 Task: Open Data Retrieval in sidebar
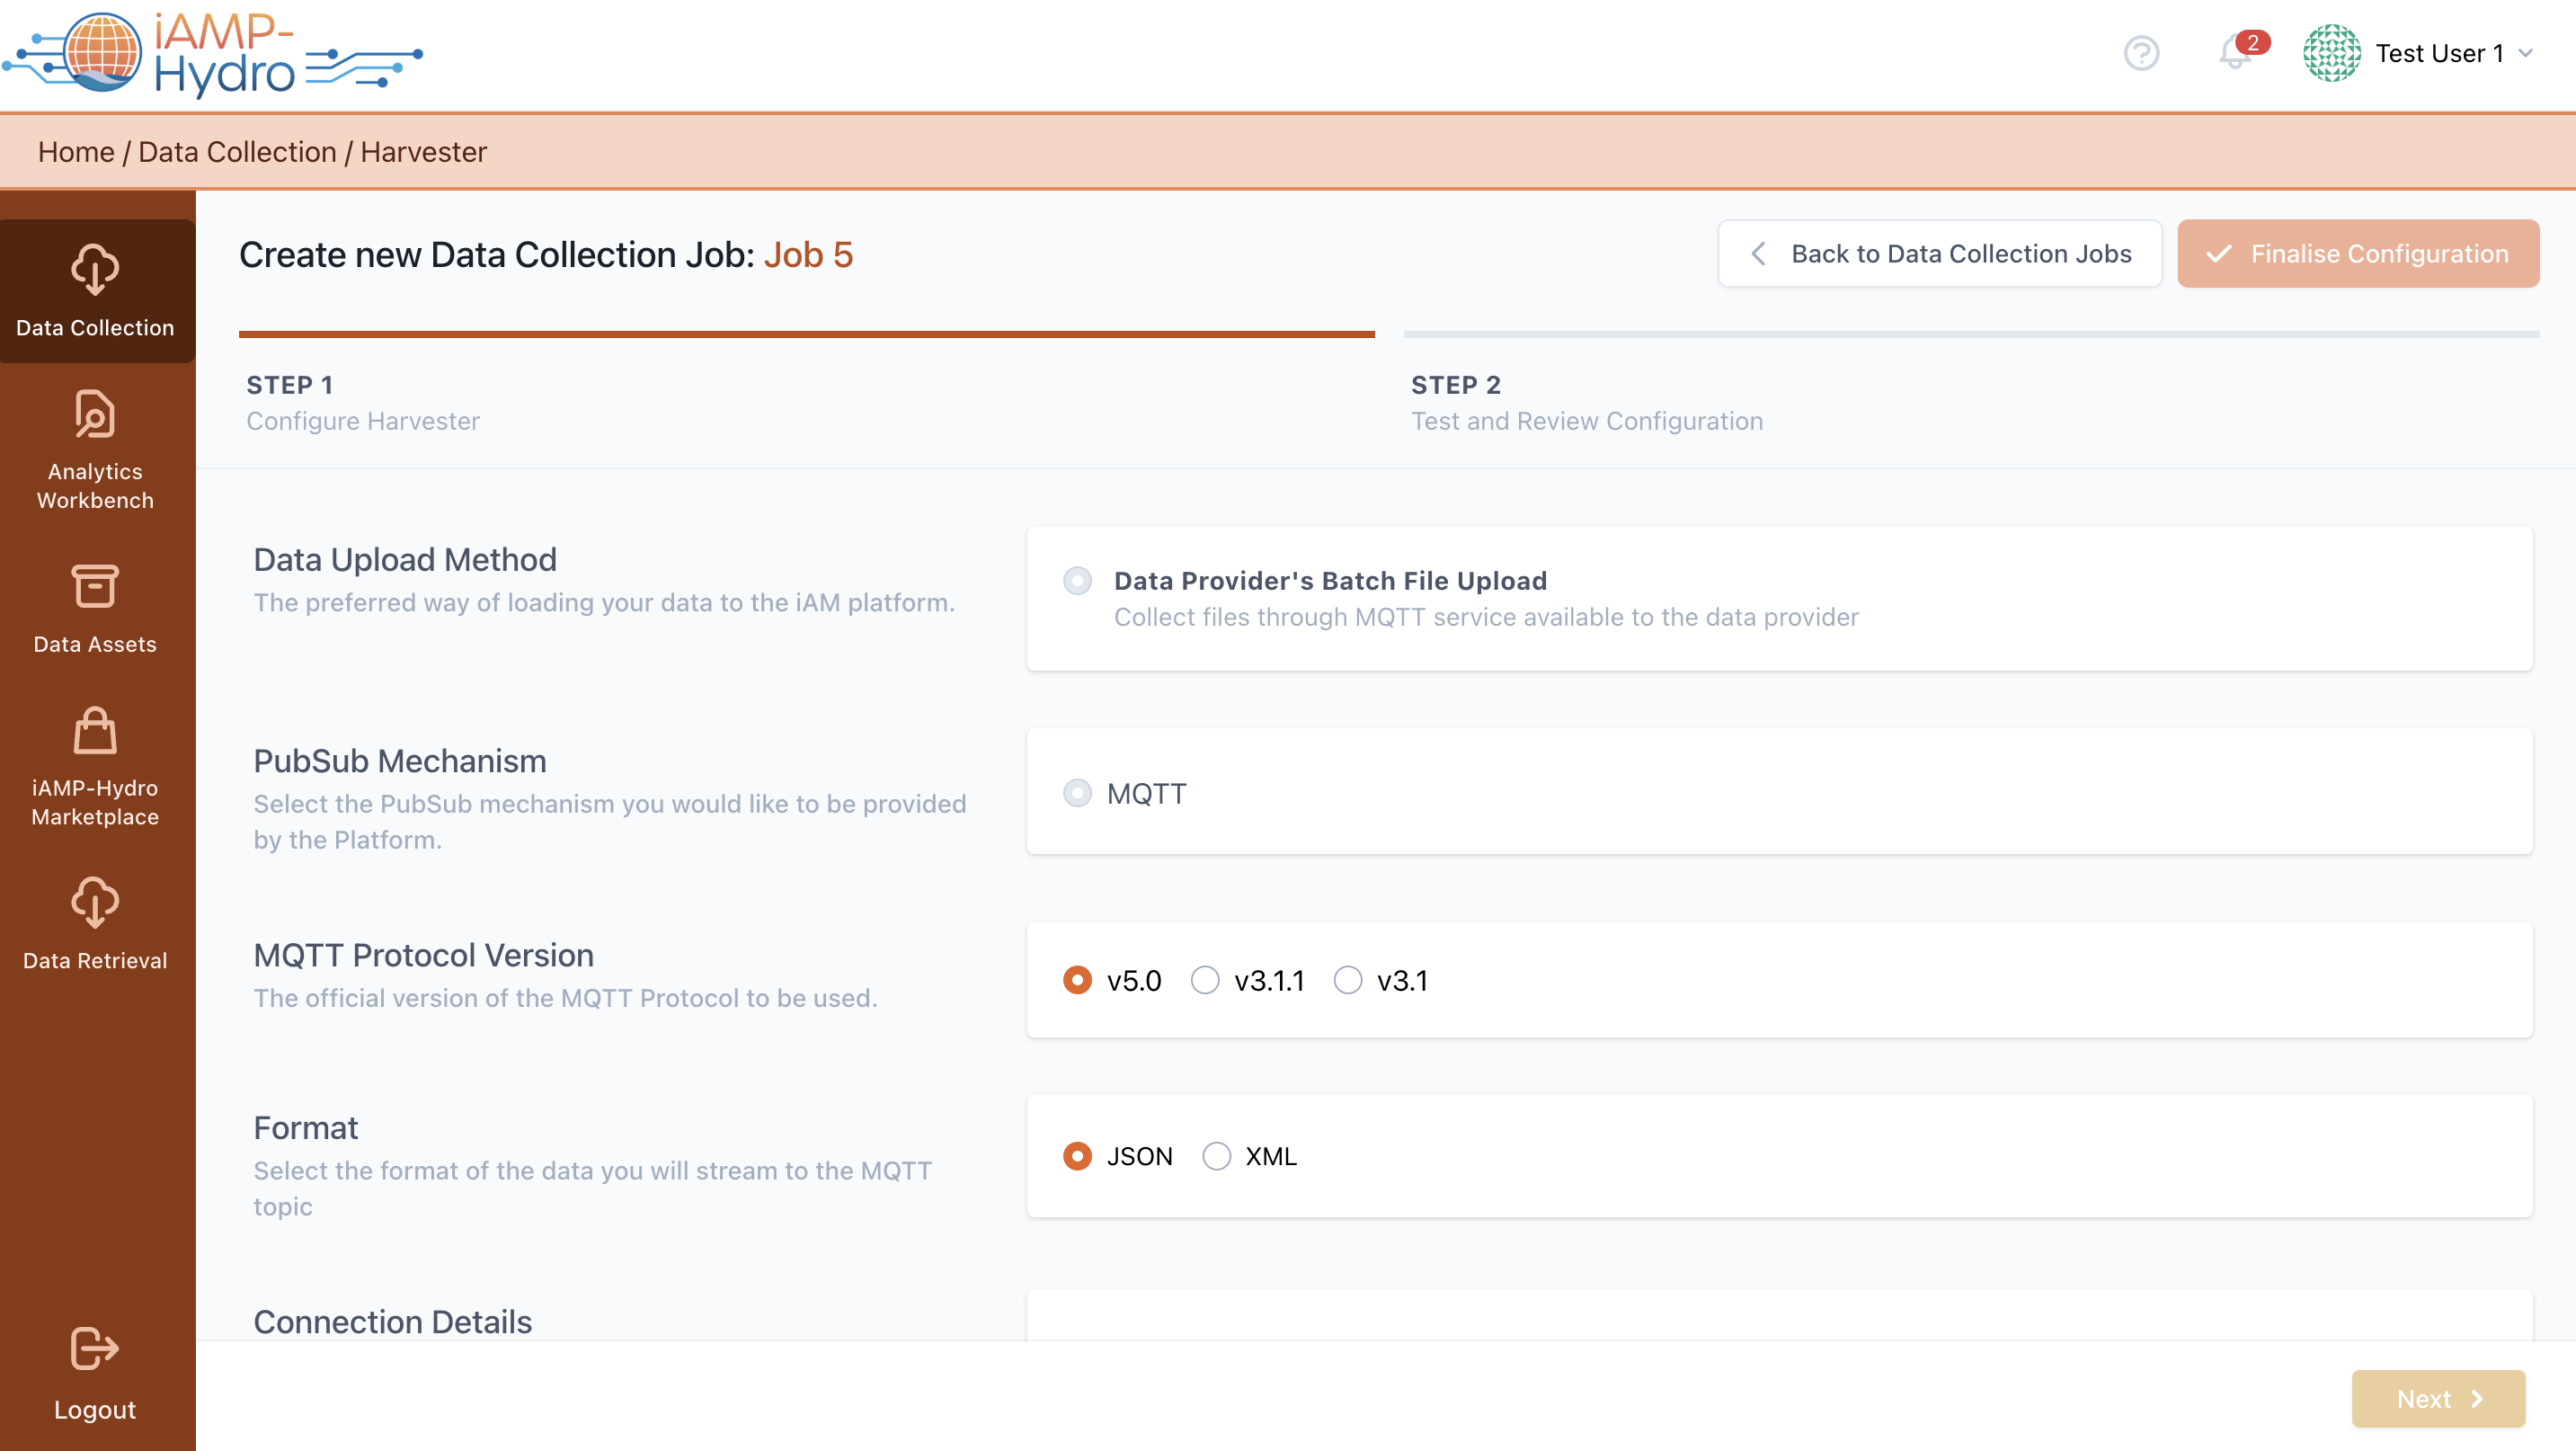95,903
